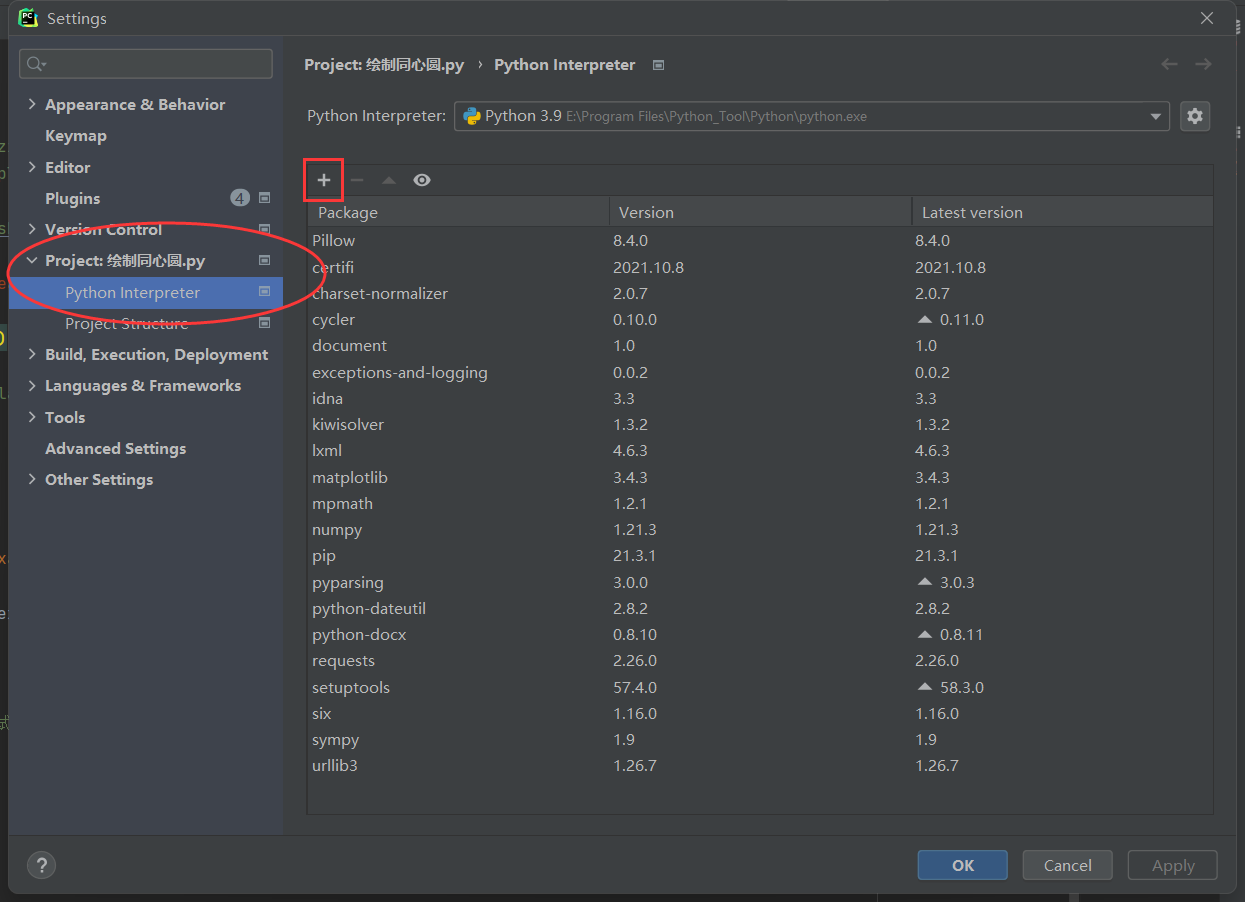
Task: Select the matplotlib package row
Action: 760,477
